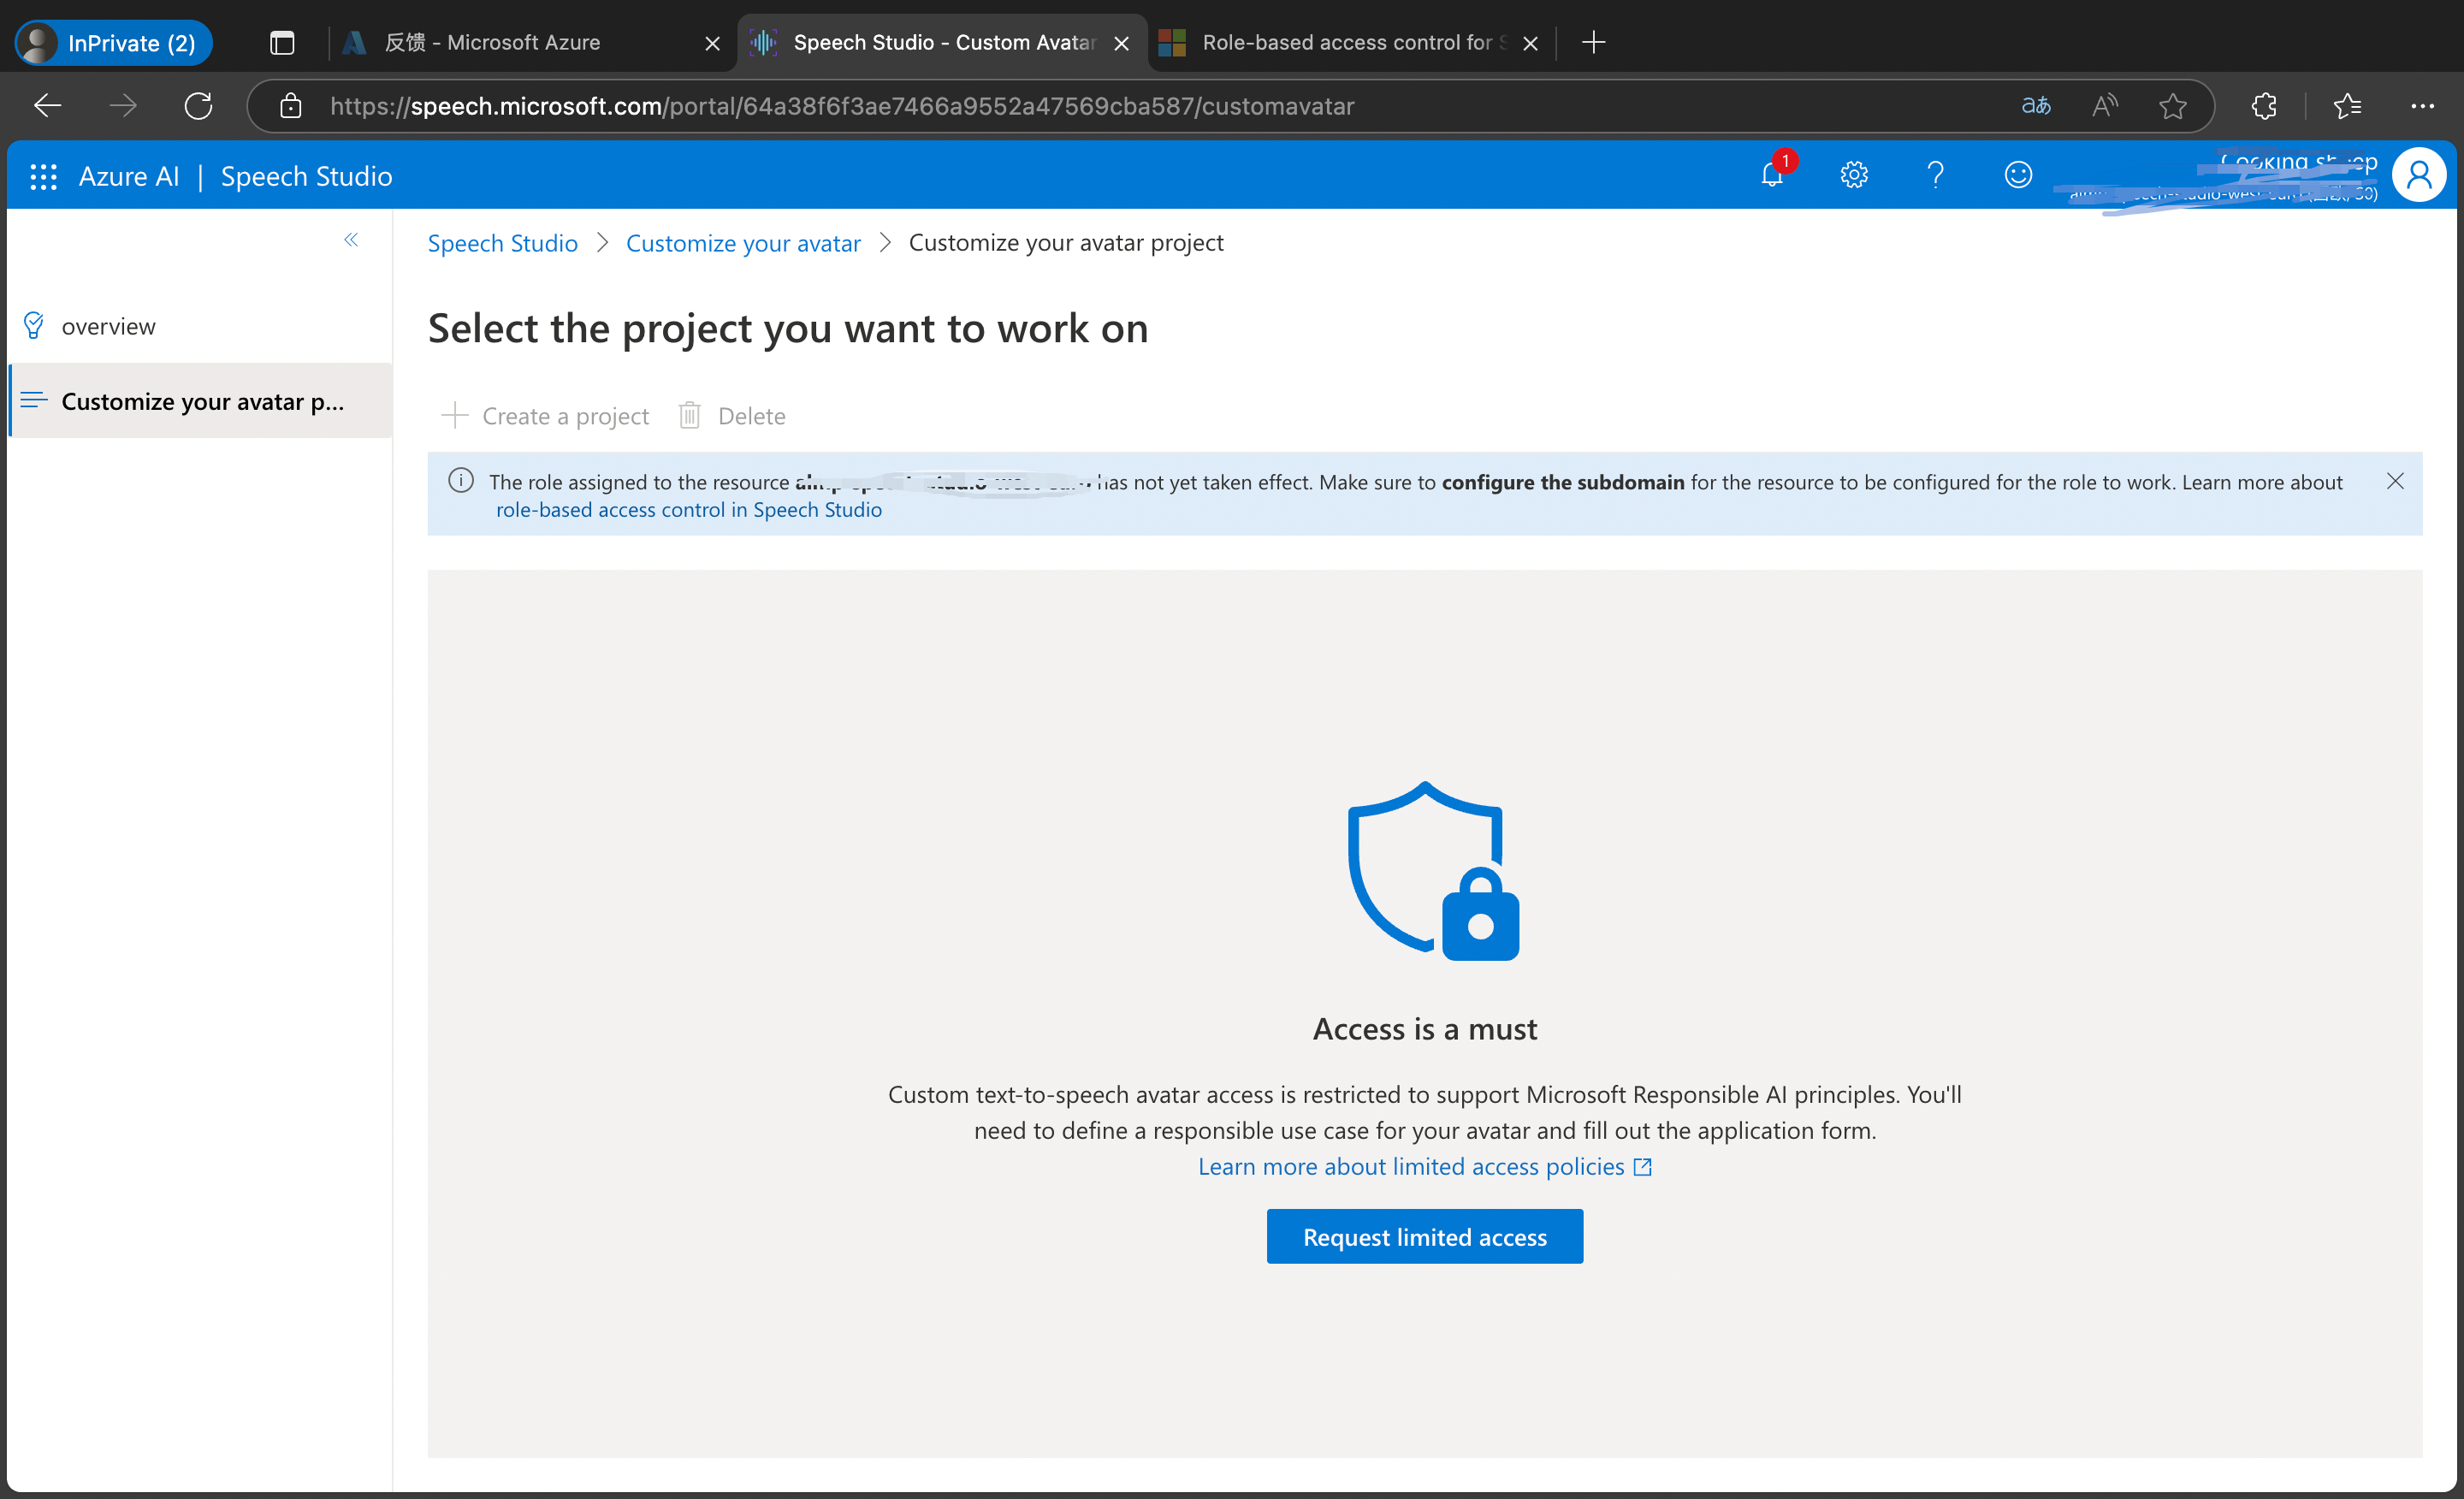Click the favorites star in address bar
The image size is (2464, 1499).
click(2173, 105)
